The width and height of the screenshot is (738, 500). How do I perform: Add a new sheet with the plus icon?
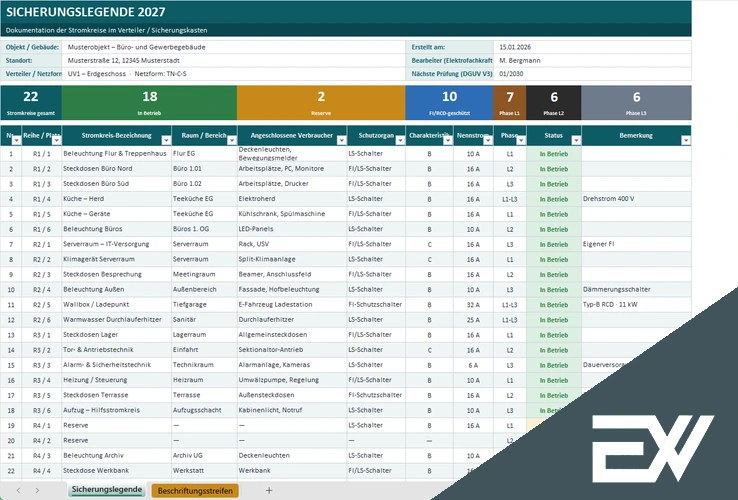coord(269,491)
